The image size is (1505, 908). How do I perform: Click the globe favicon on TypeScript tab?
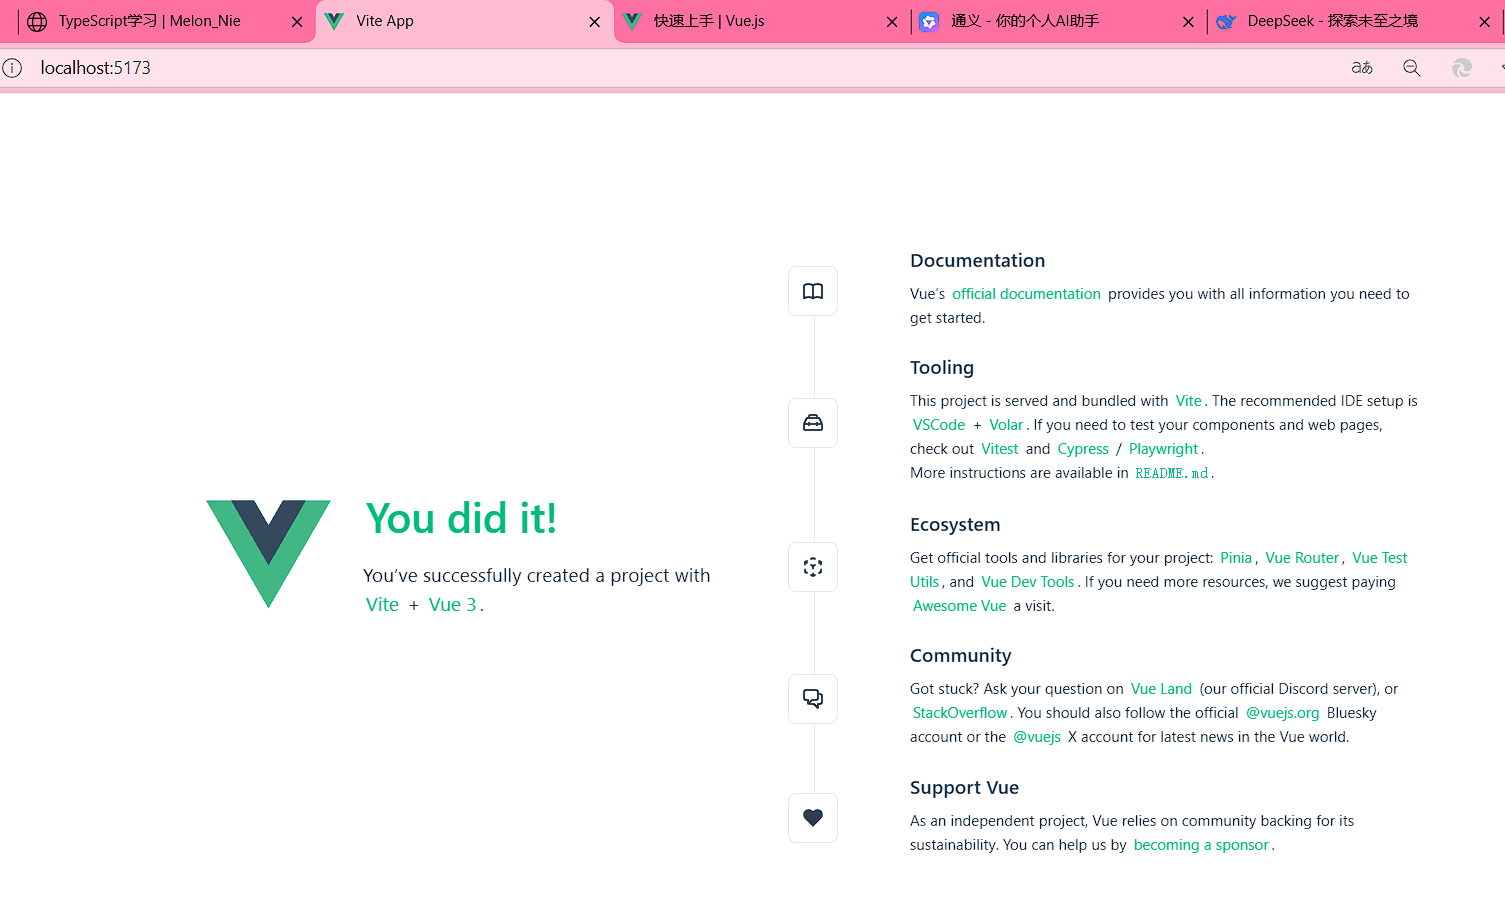pos(37,21)
